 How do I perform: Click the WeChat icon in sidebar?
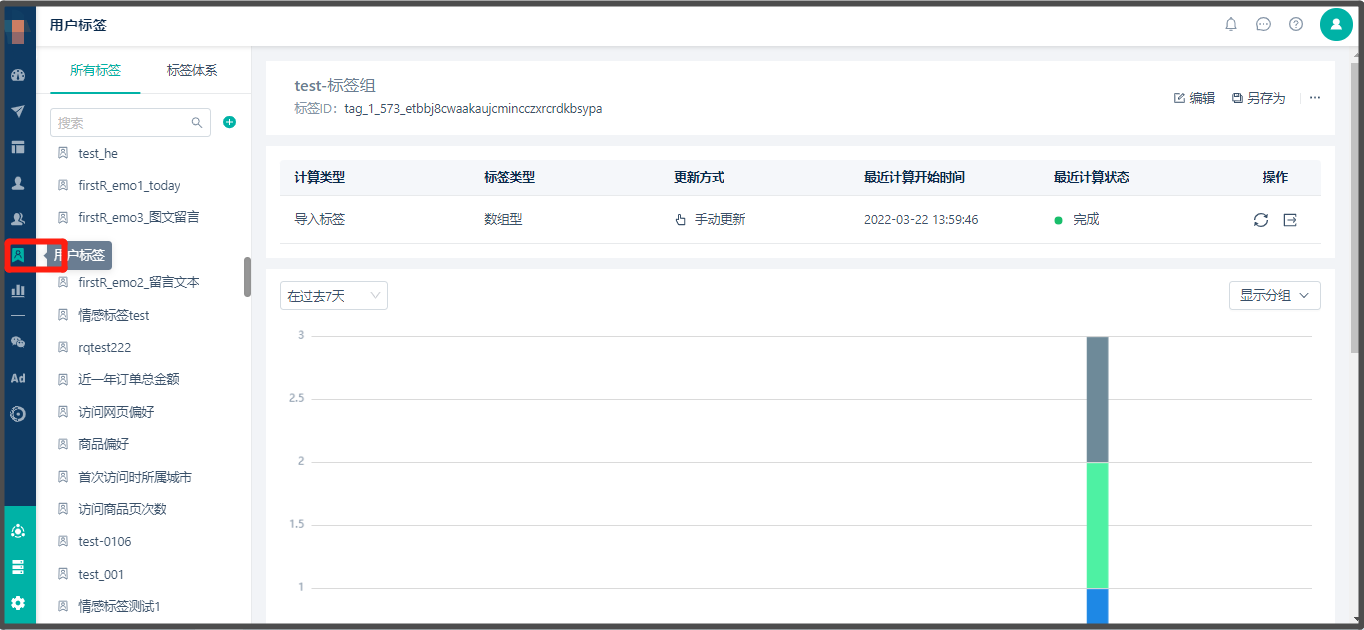pos(18,342)
